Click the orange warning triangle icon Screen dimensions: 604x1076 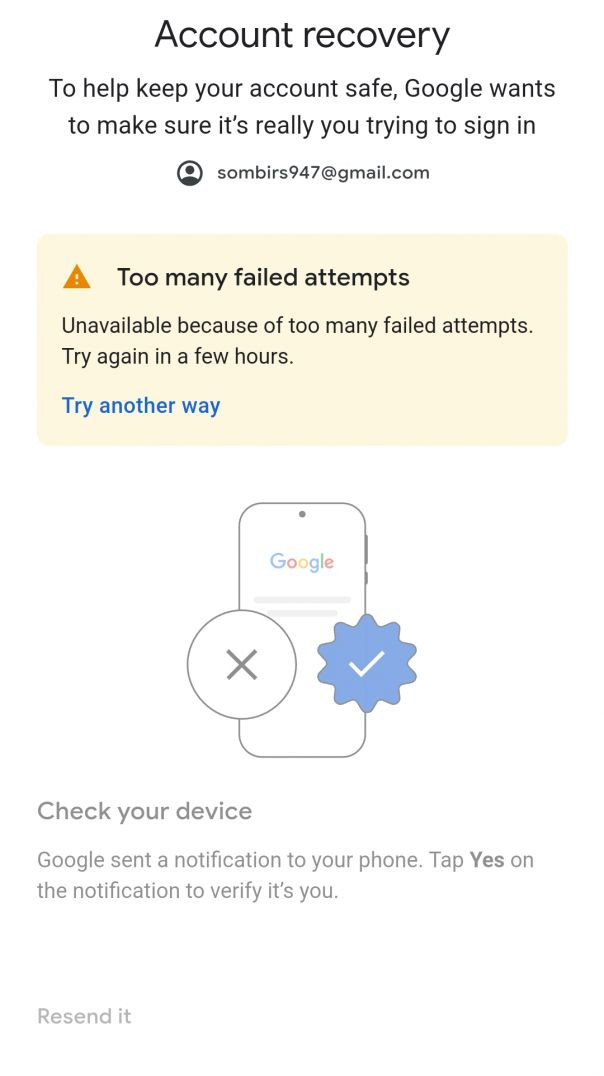pyautogui.click(x=76, y=277)
